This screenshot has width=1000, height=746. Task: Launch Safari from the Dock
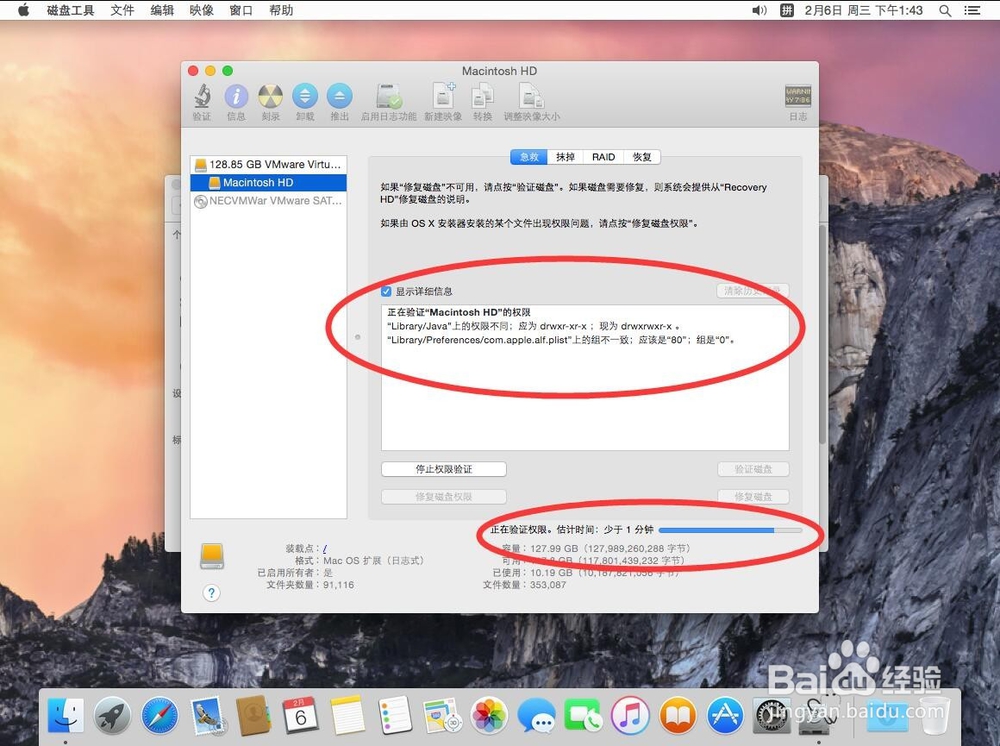[x=159, y=715]
